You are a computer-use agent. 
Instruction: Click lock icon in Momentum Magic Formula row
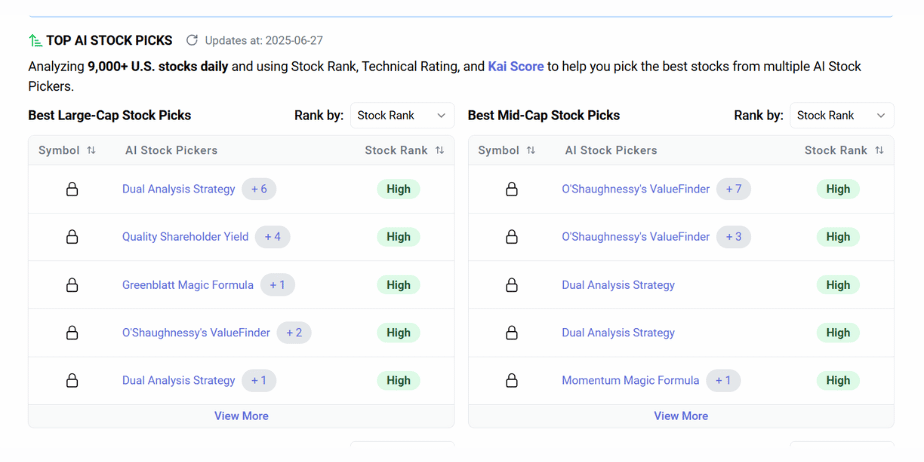[x=512, y=381]
